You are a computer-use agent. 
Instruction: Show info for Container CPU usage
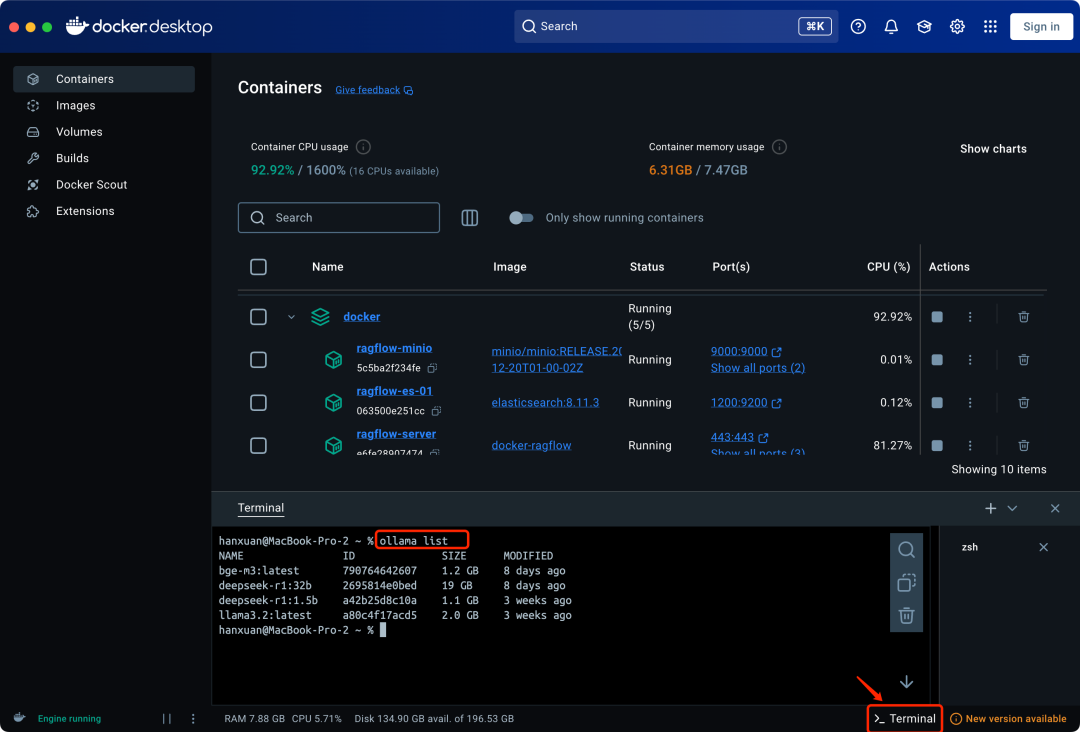pyautogui.click(x=363, y=147)
